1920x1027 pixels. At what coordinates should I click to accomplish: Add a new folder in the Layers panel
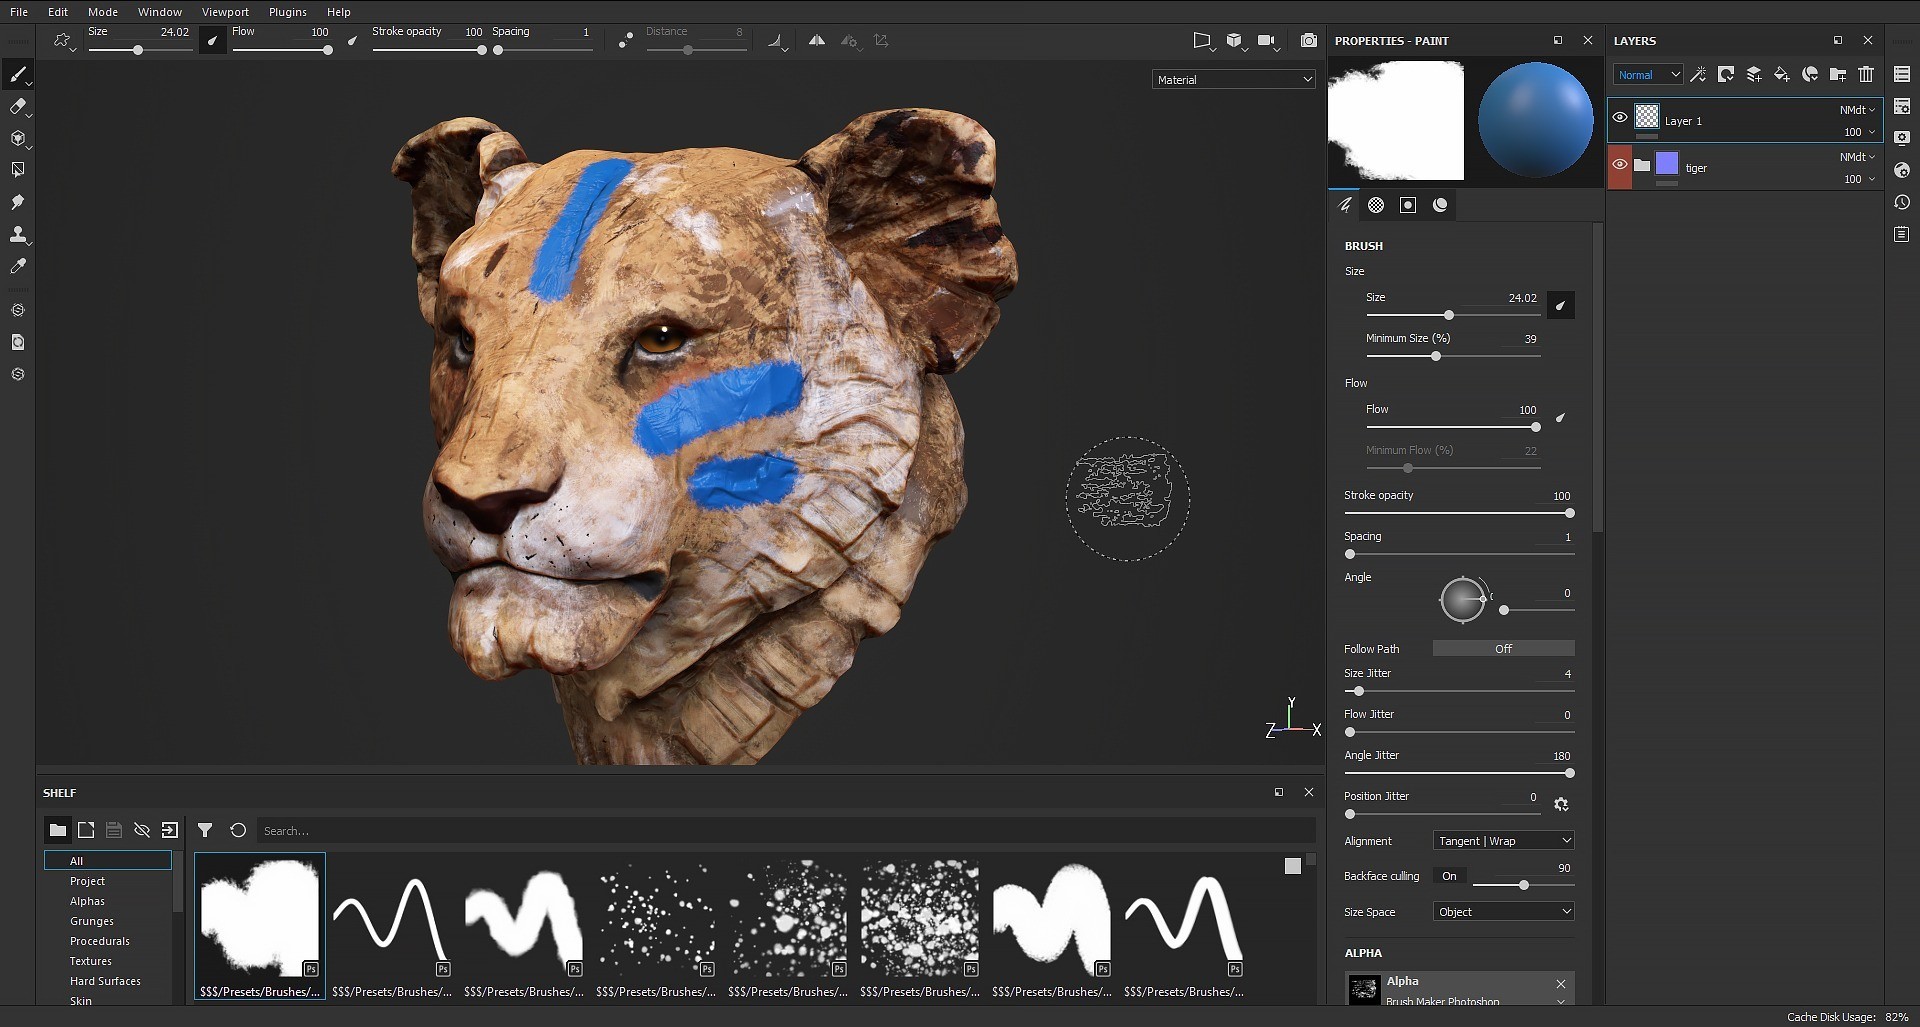pos(1838,74)
